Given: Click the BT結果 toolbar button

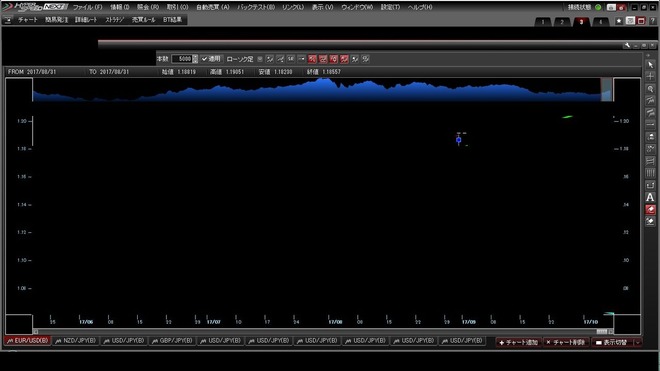Looking at the screenshot, I should [172, 20].
